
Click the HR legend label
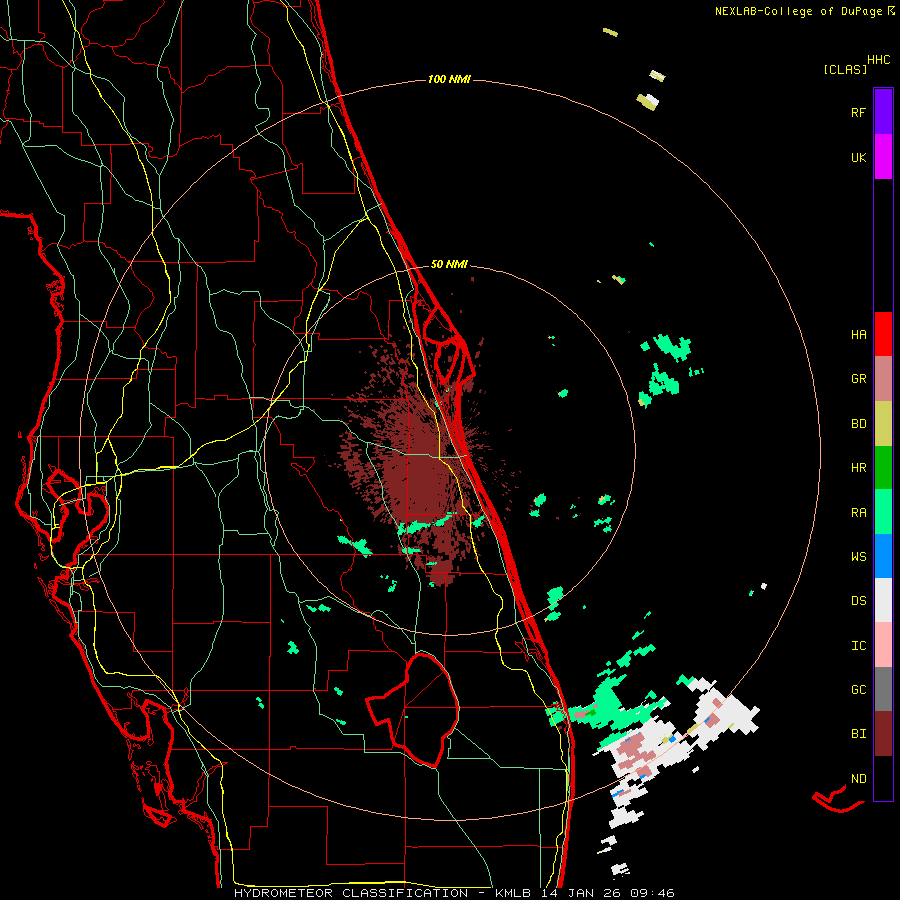tap(858, 468)
